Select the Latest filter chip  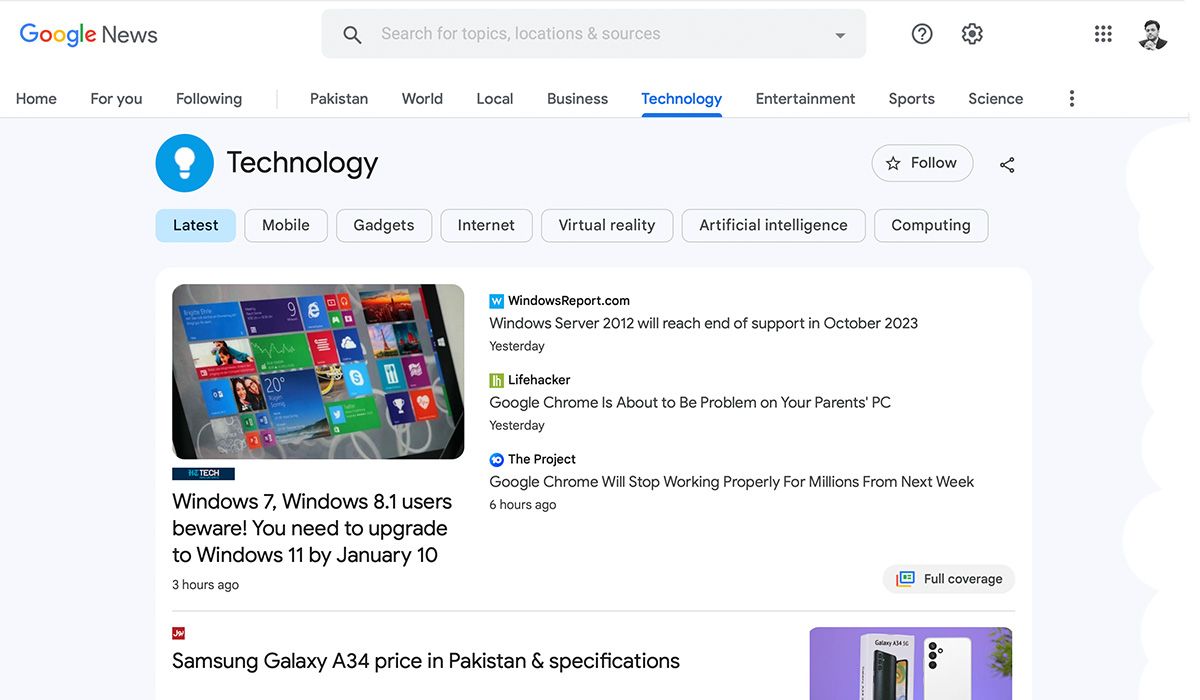pos(195,225)
